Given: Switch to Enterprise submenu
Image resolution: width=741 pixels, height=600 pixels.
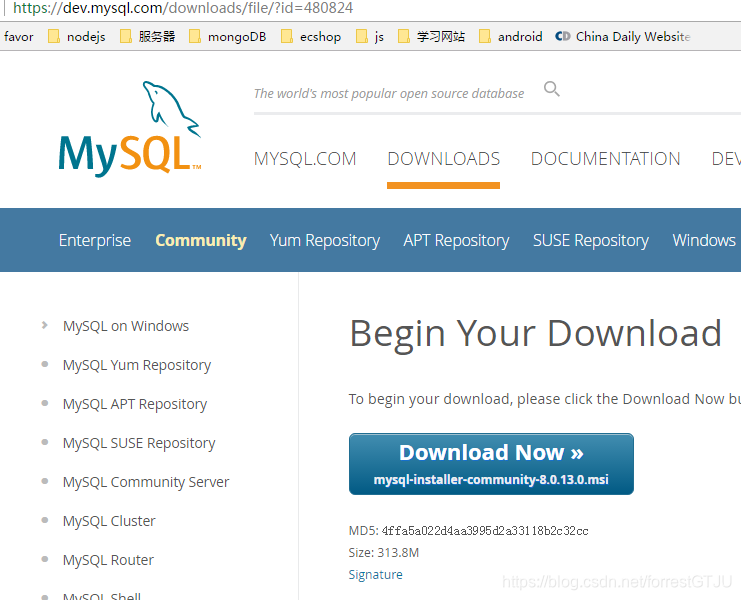Looking at the screenshot, I should pos(95,240).
